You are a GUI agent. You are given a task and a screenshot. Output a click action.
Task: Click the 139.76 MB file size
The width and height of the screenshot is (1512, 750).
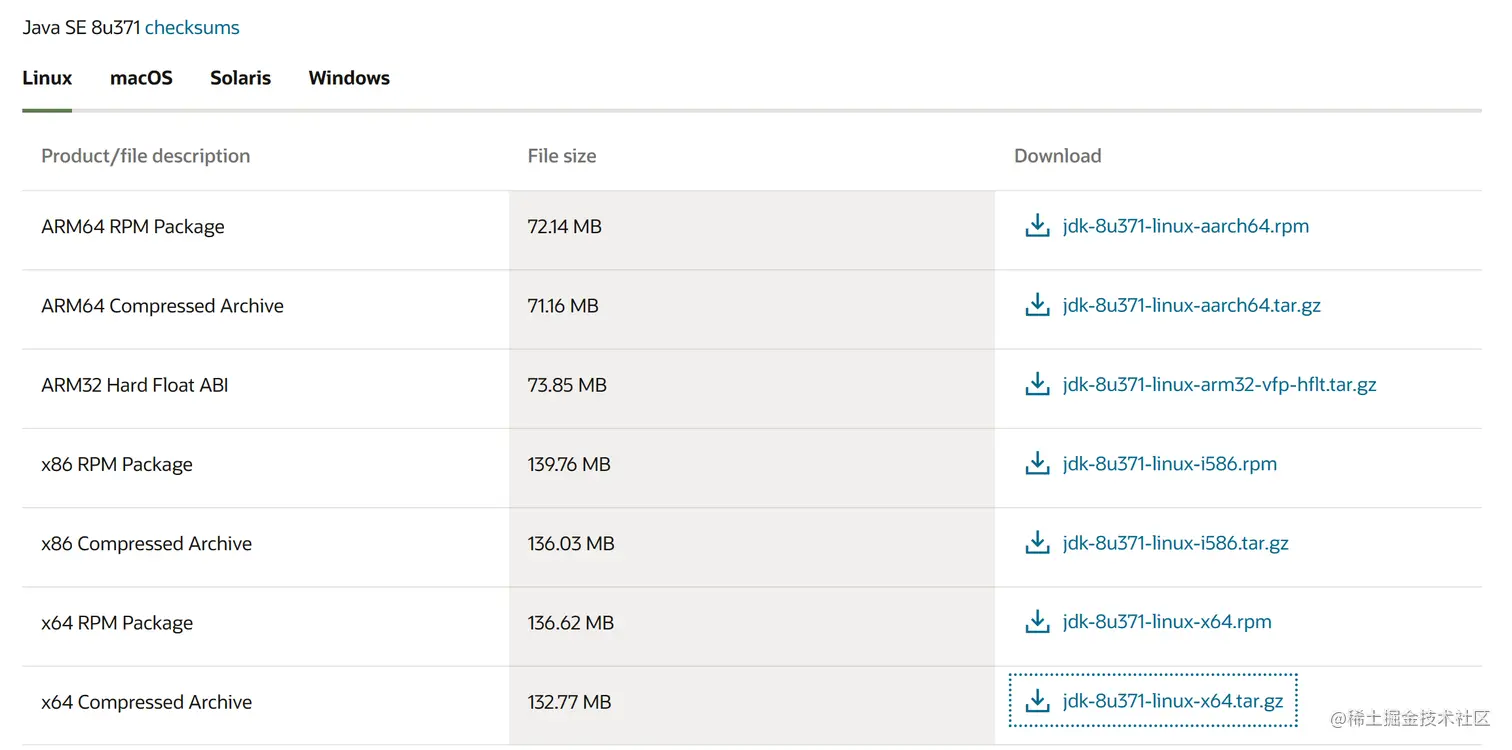pos(569,464)
